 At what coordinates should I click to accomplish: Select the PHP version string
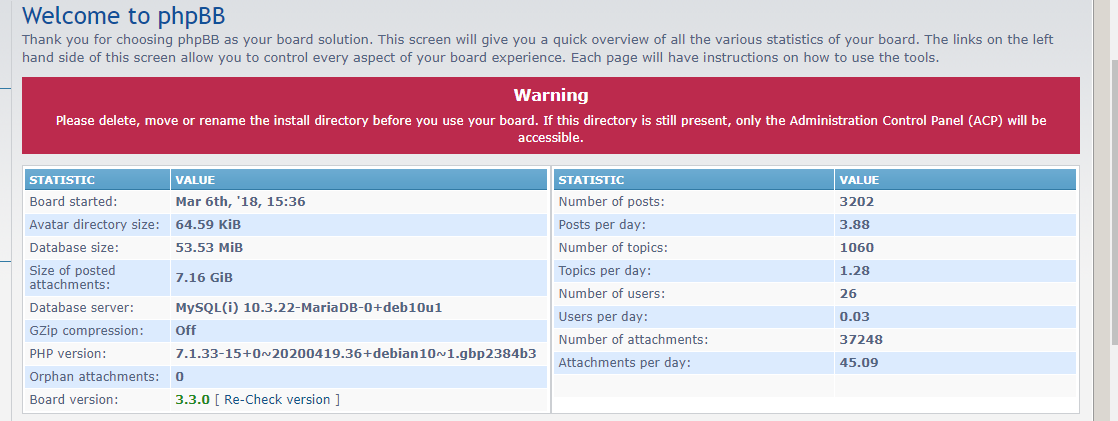pos(355,354)
